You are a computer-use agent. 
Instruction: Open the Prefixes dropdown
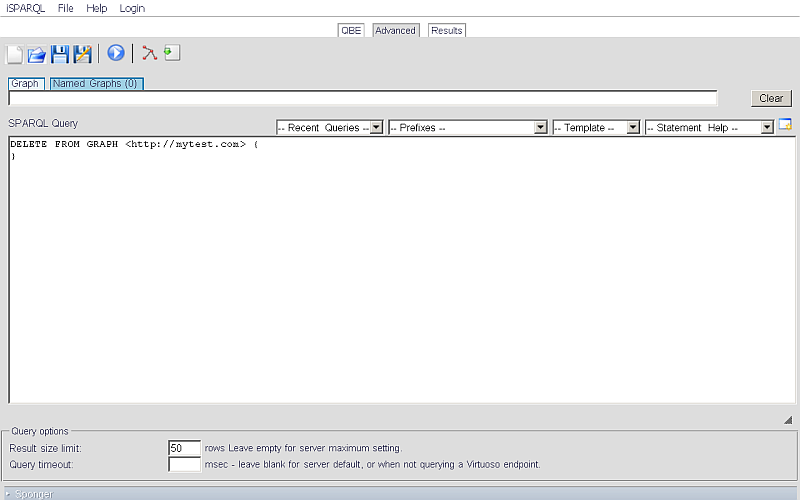point(468,128)
